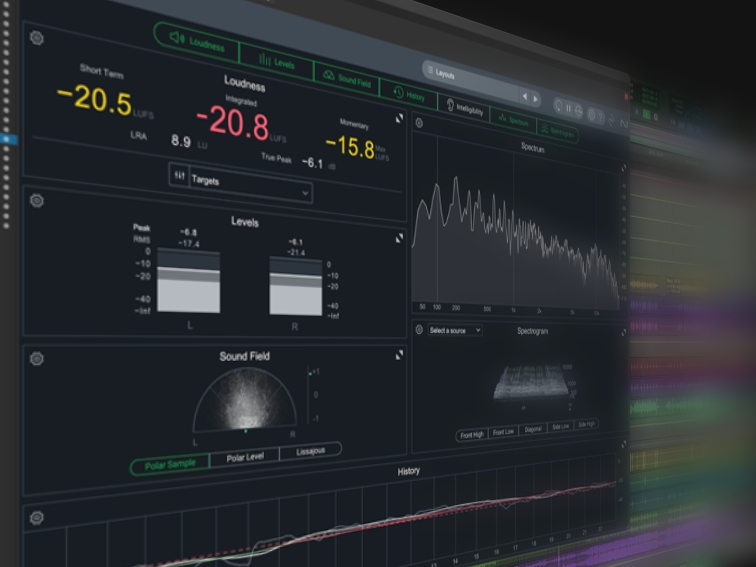Select Side High spectrogram view
The height and width of the screenshot is (567, 756).
click(586, 423)
